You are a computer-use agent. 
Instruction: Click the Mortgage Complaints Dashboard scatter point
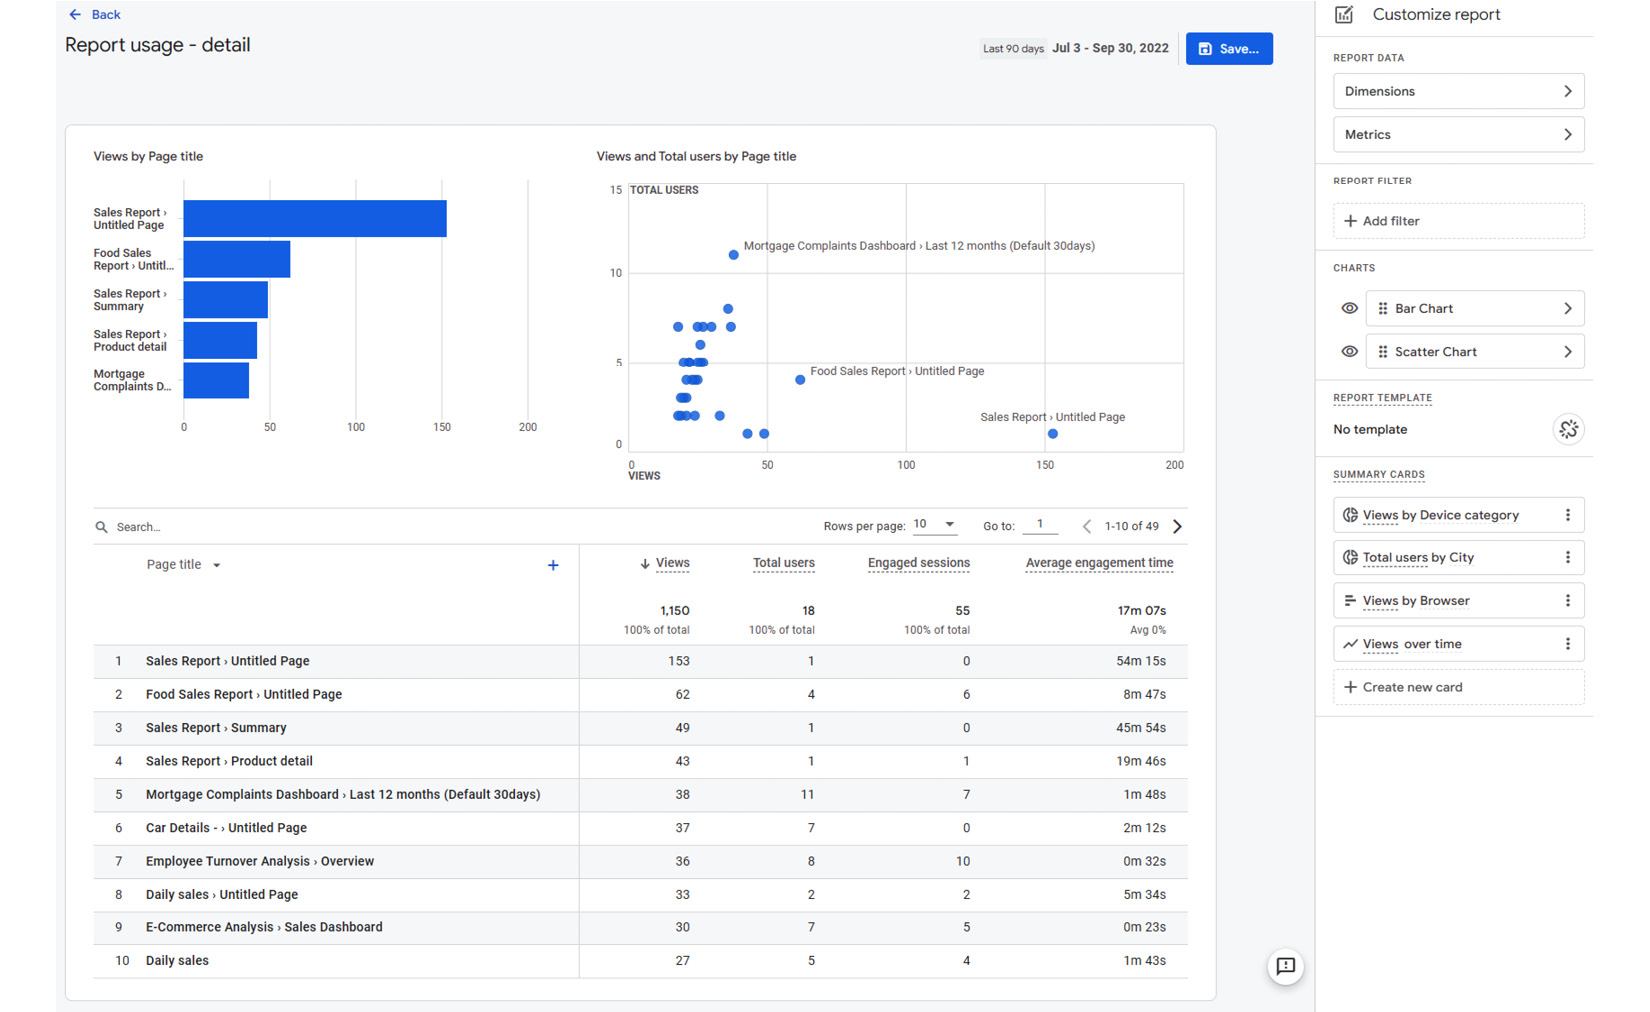733,255
